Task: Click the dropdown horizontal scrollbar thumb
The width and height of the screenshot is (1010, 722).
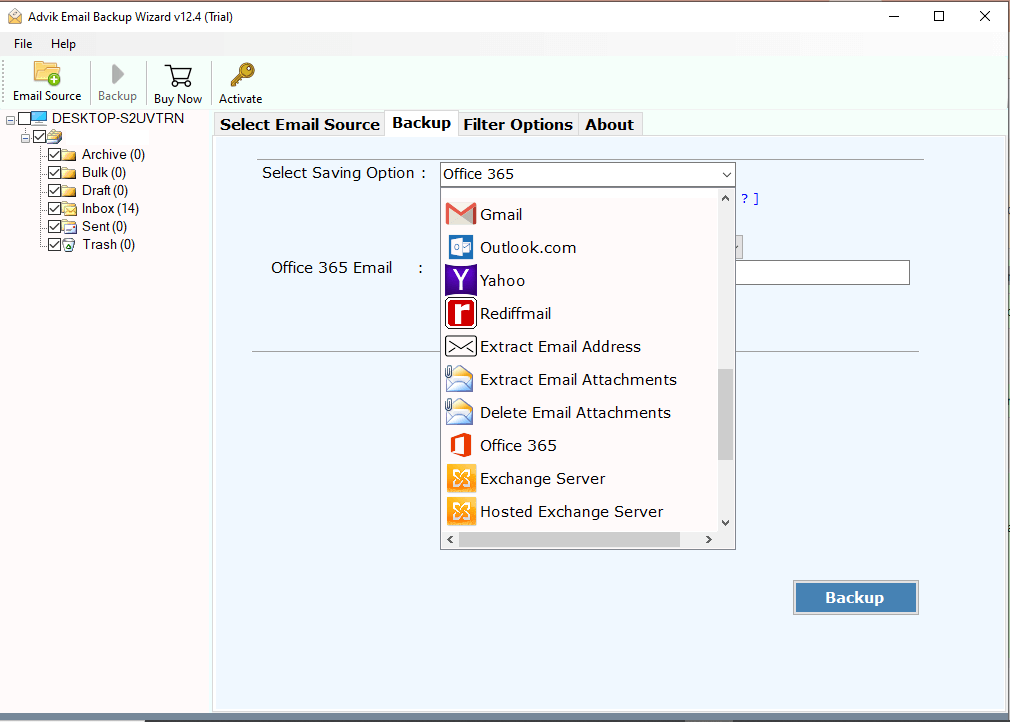Action: point(569,539)
